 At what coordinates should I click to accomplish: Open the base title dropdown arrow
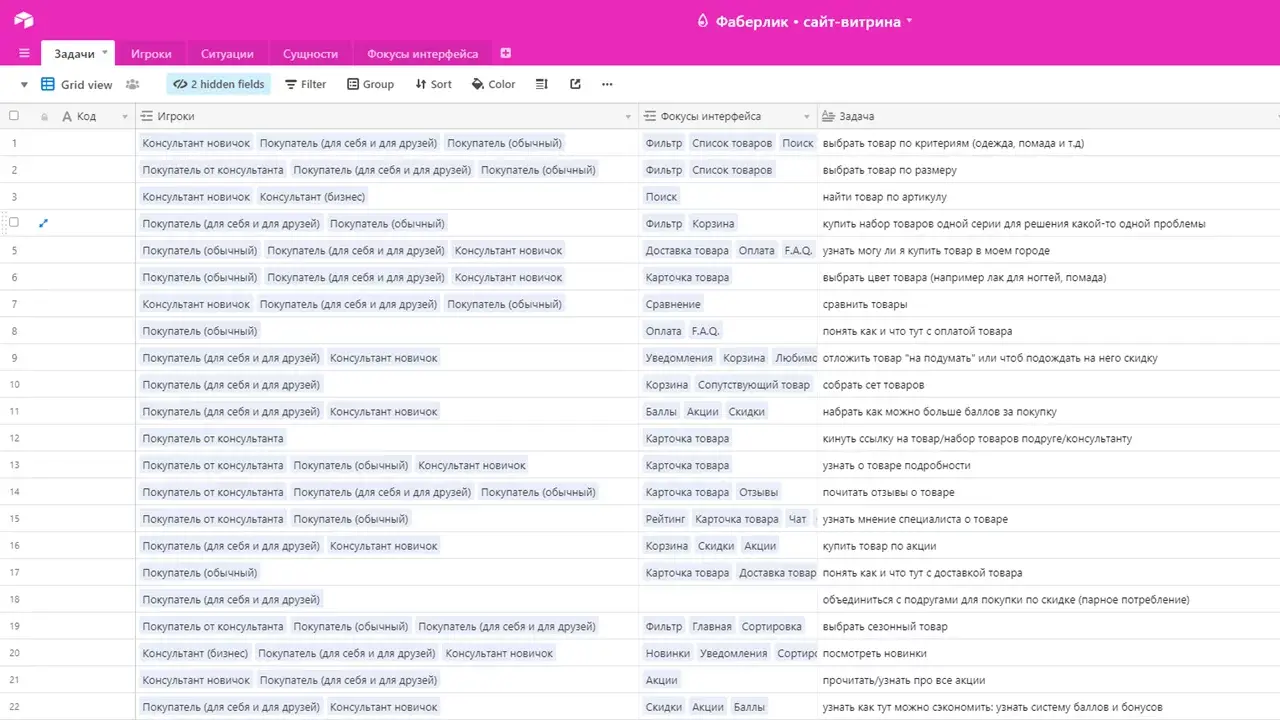tap(909, 21)
